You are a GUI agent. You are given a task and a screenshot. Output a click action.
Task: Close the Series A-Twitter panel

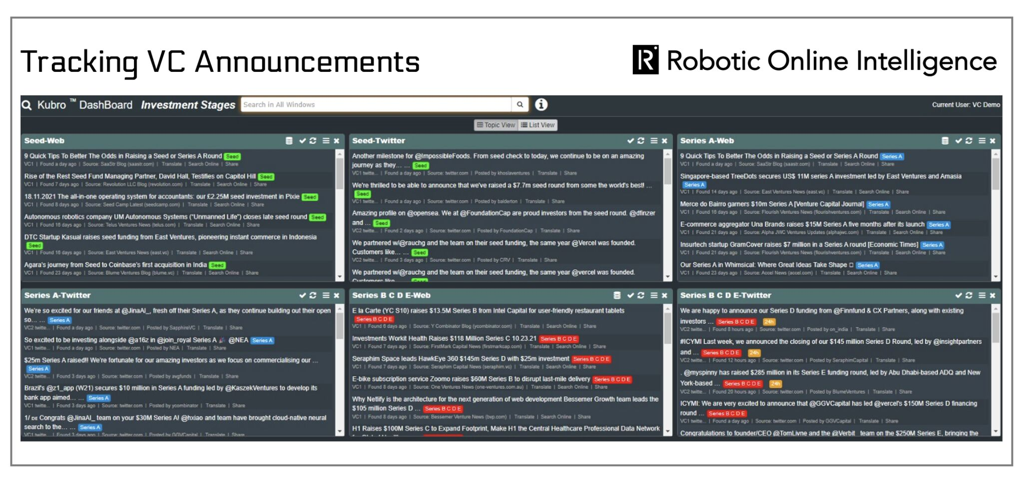coord(337,296)
